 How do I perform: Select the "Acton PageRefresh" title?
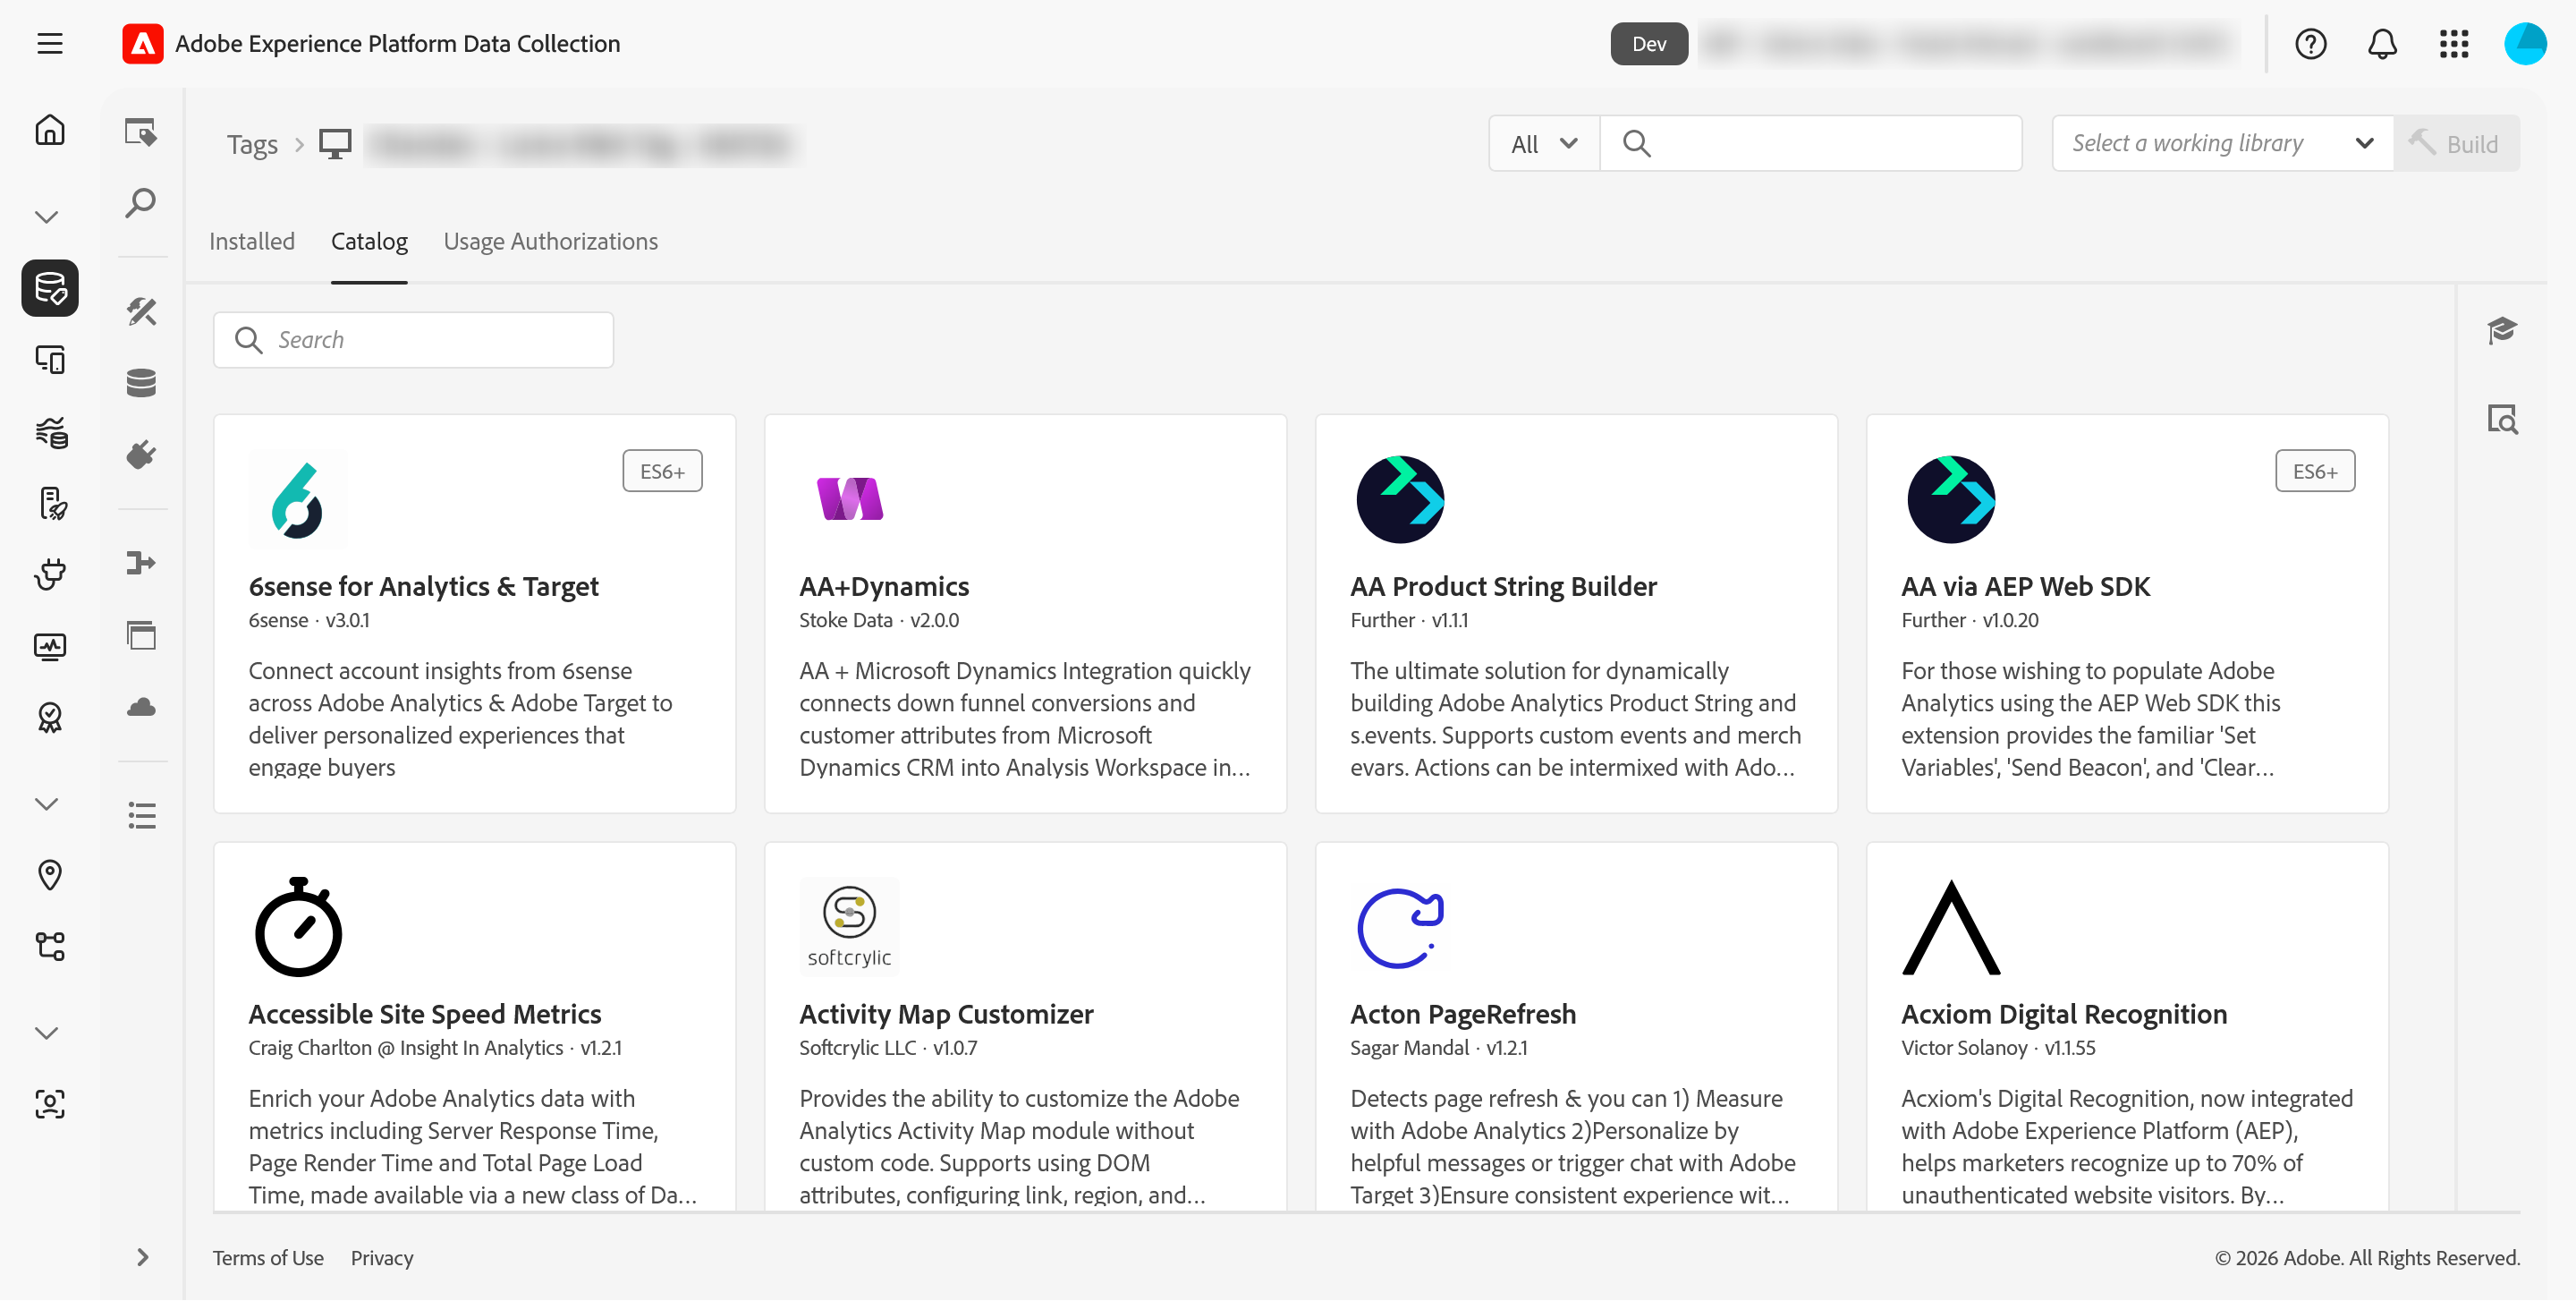(1462, 1015)
